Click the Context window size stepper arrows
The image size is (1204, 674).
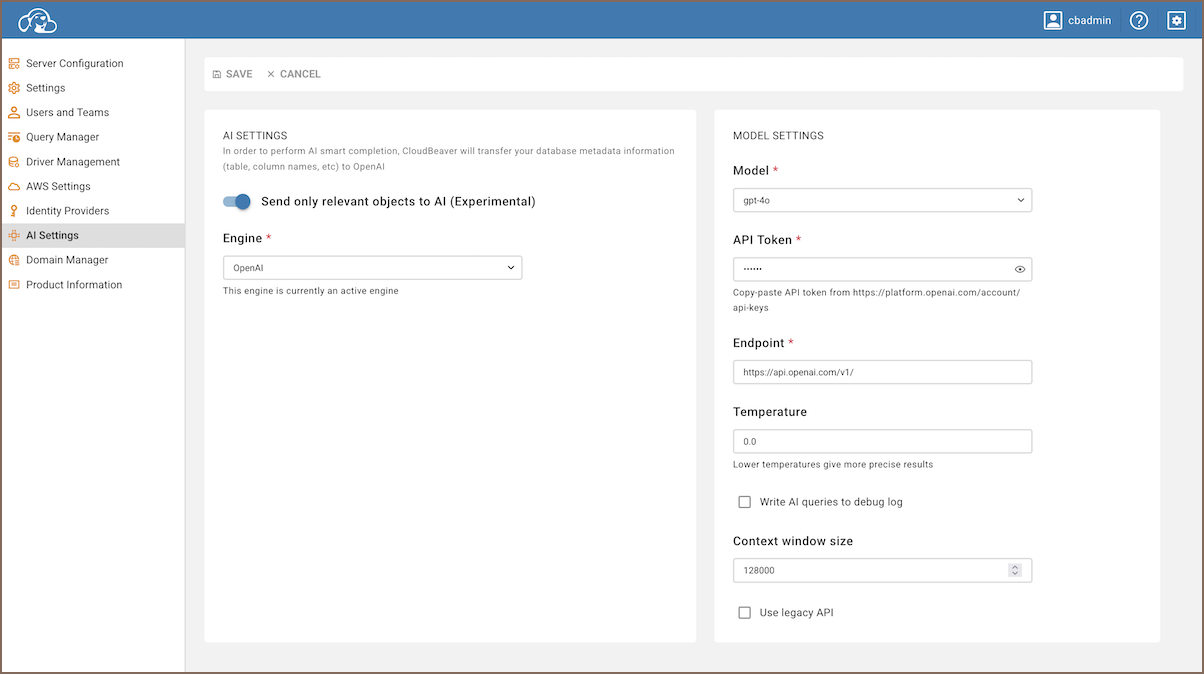[x=1015, y=570]
